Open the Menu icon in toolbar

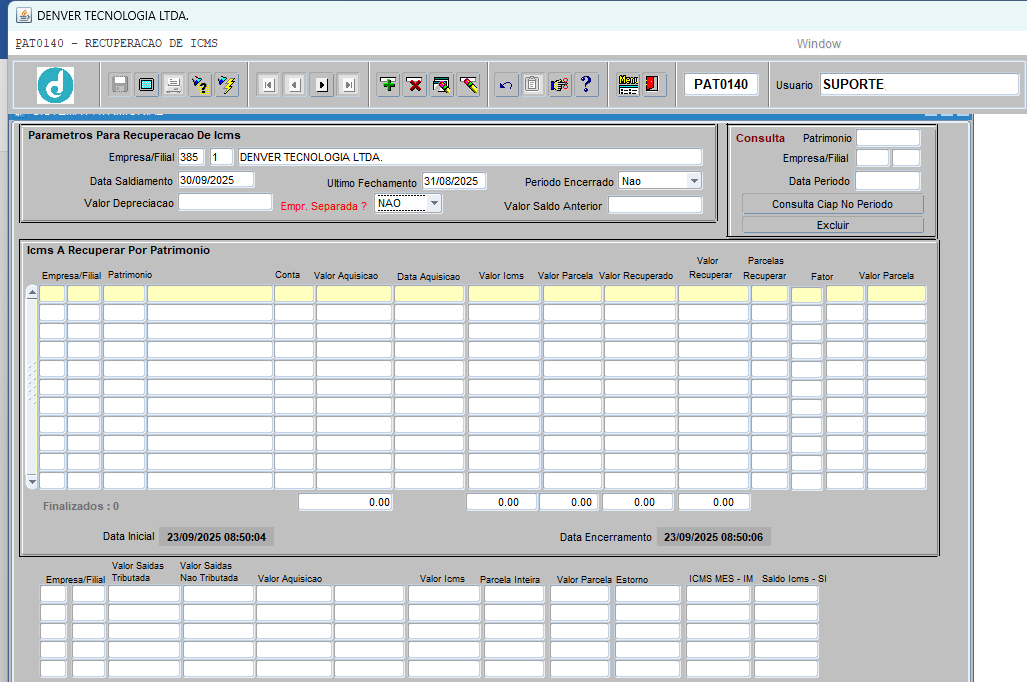(628, 85)
